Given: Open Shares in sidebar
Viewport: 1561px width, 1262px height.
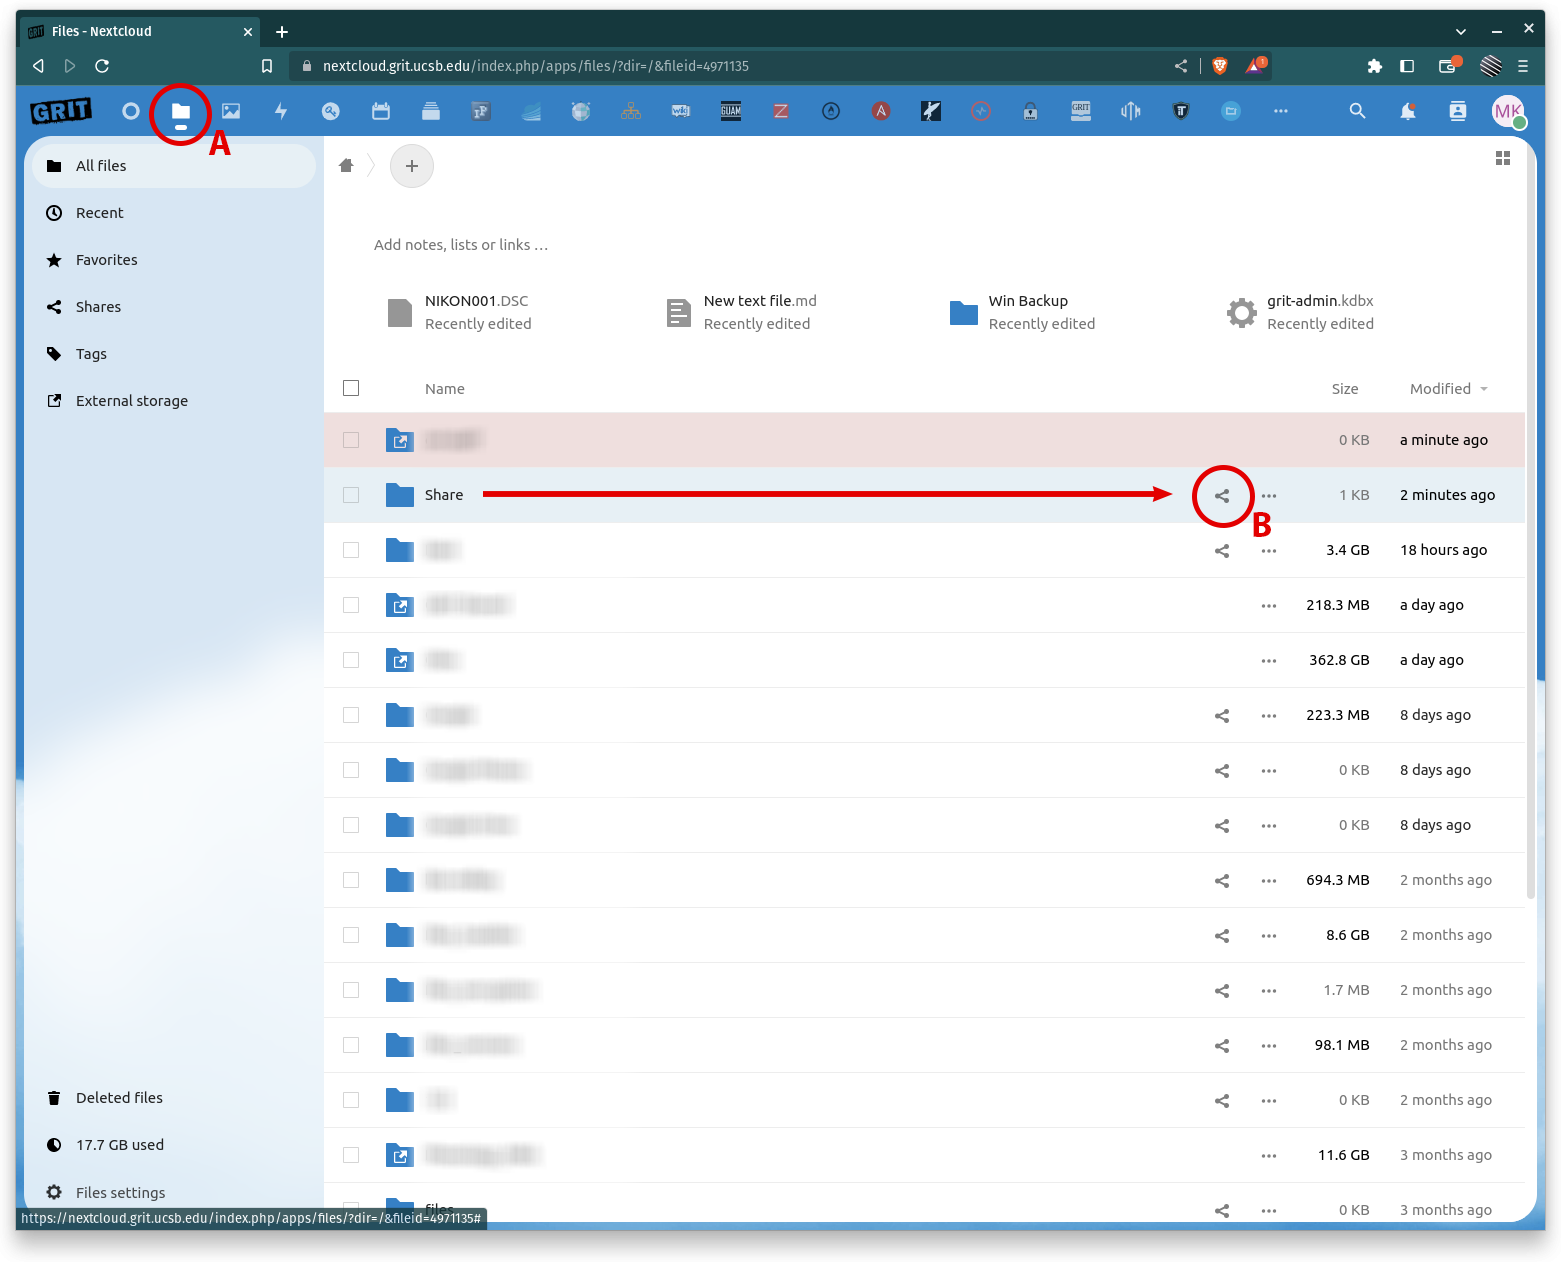Looking at the screenshot, I should (174, 307).
